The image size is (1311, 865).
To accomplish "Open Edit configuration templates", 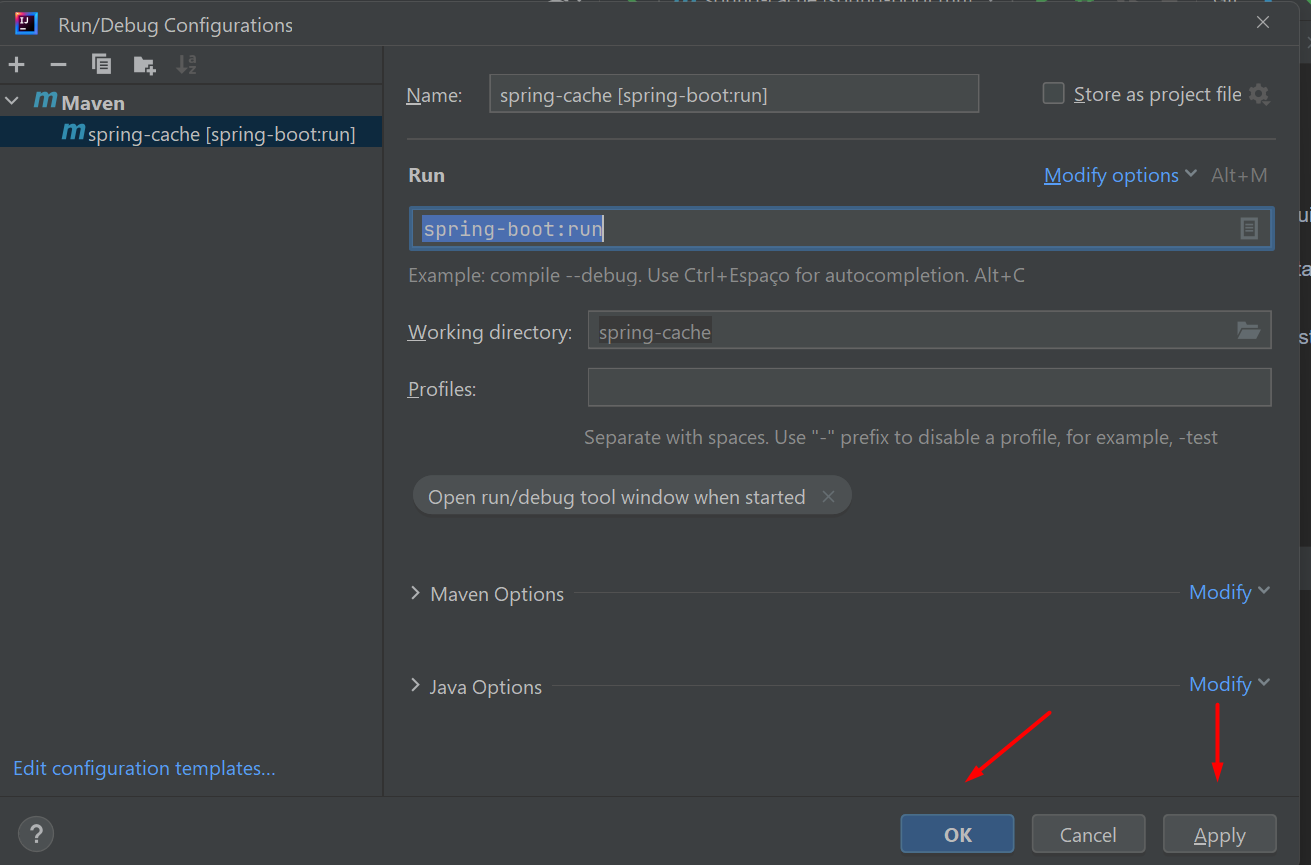I will tap(143, 768).
